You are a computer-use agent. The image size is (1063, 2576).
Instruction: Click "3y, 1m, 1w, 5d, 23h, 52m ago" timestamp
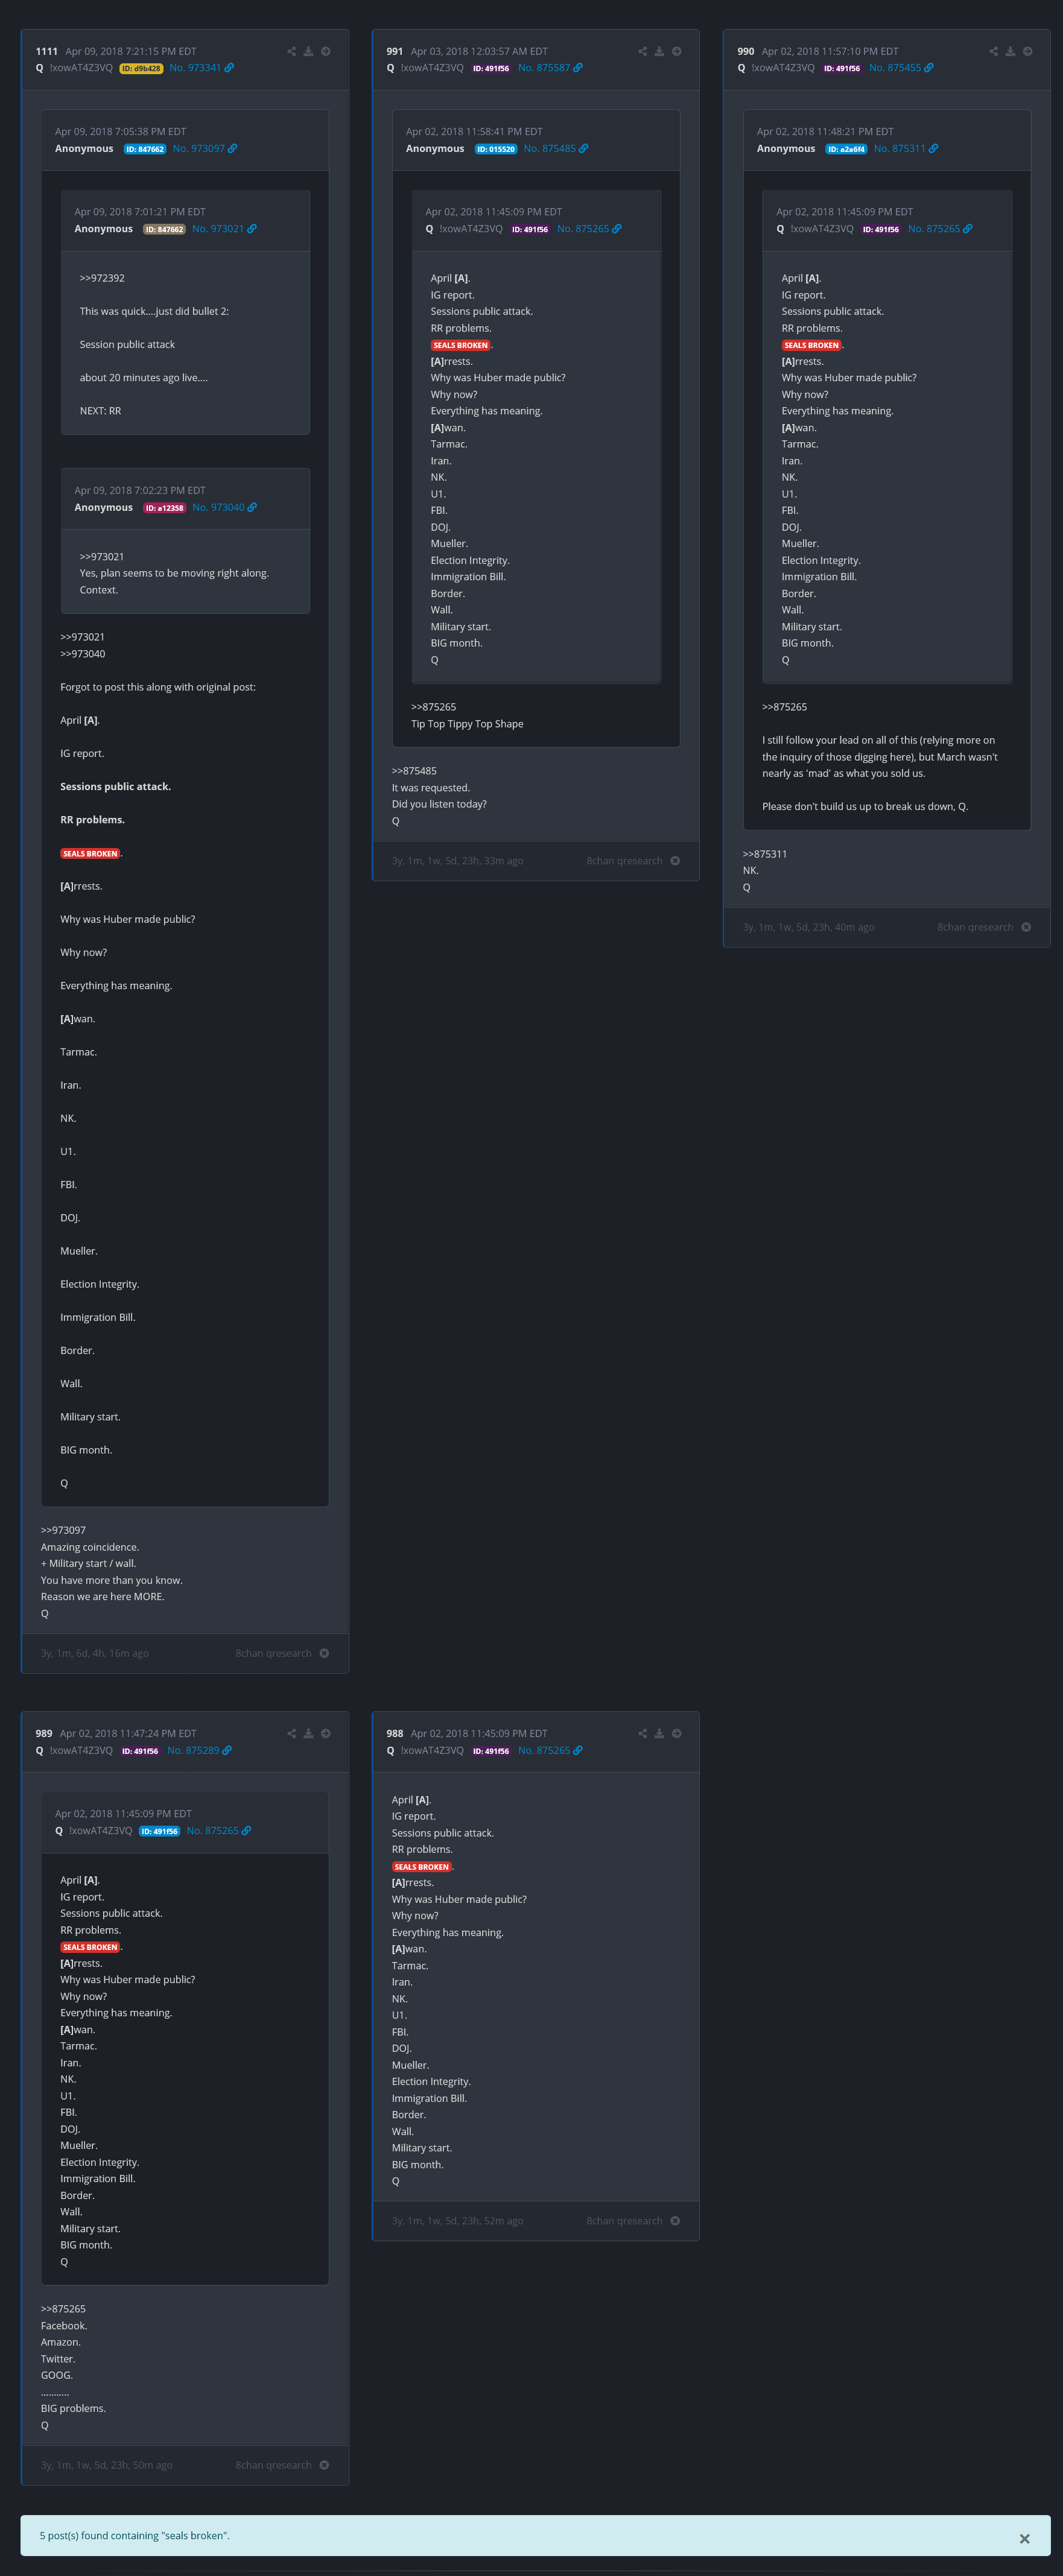pyautogui.click(x=458, y=2221)
